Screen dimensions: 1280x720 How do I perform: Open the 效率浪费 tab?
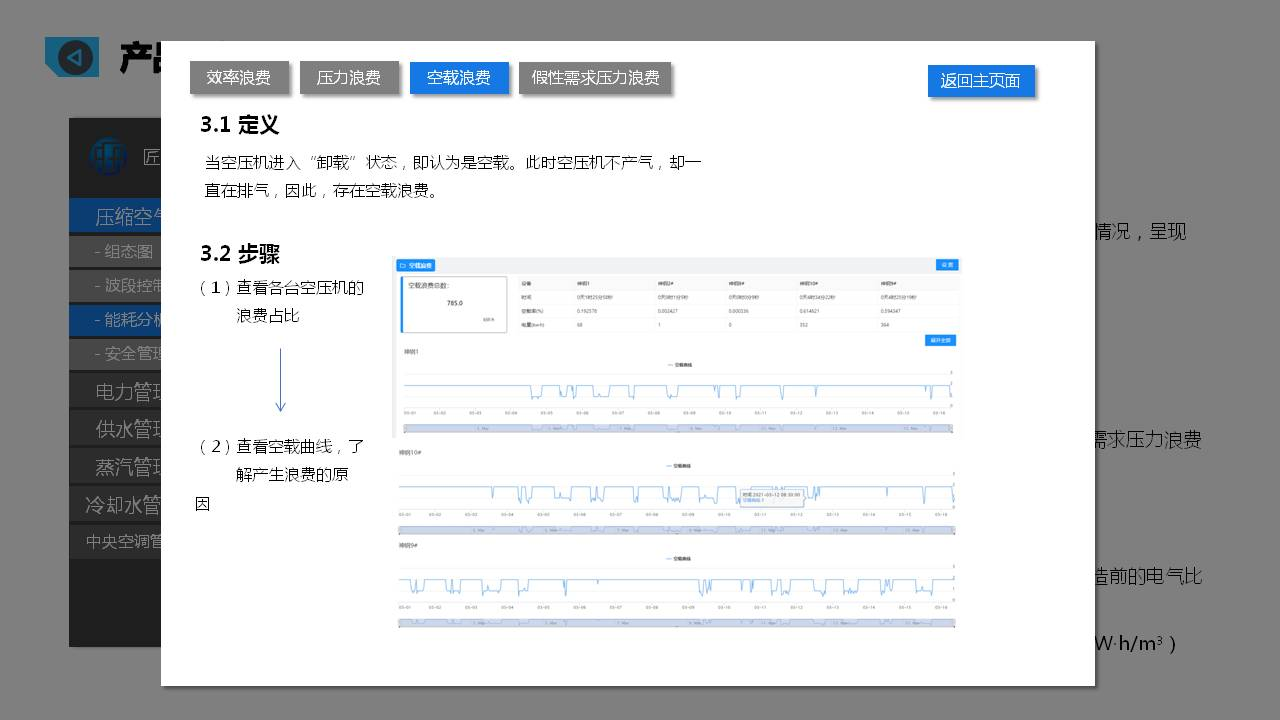[238, 78]
